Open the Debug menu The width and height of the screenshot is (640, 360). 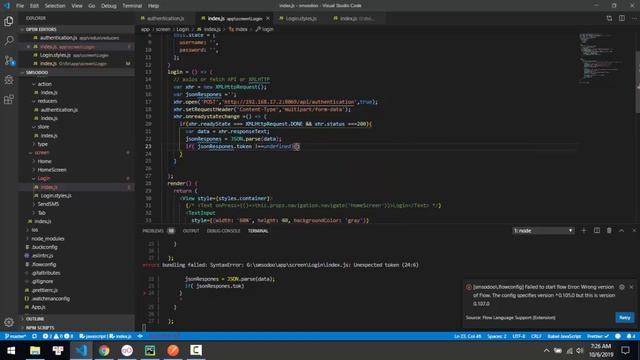109,6
